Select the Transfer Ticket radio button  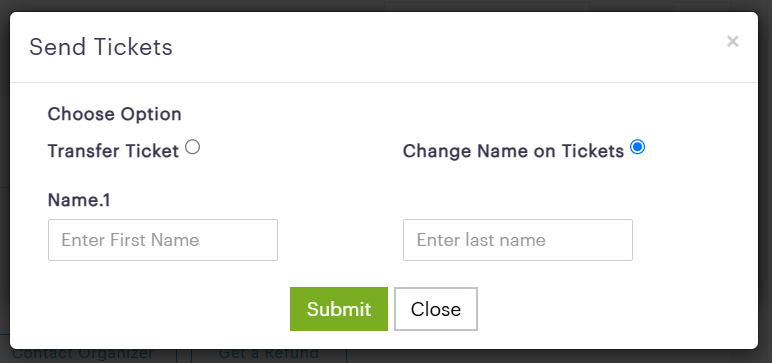pyautogui.click(x=193, y=147)
